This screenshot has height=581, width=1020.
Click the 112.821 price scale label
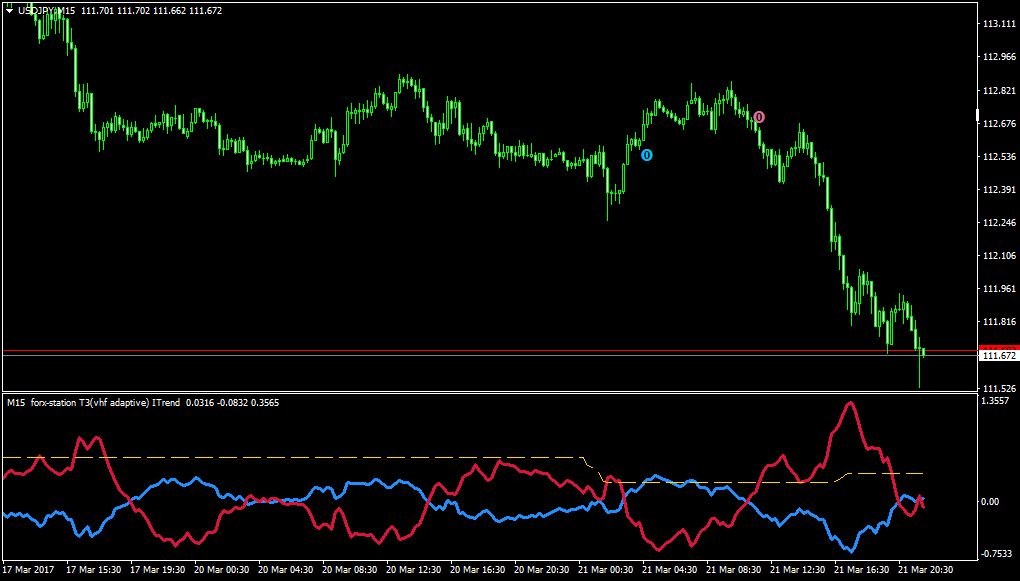pos(999,90)
